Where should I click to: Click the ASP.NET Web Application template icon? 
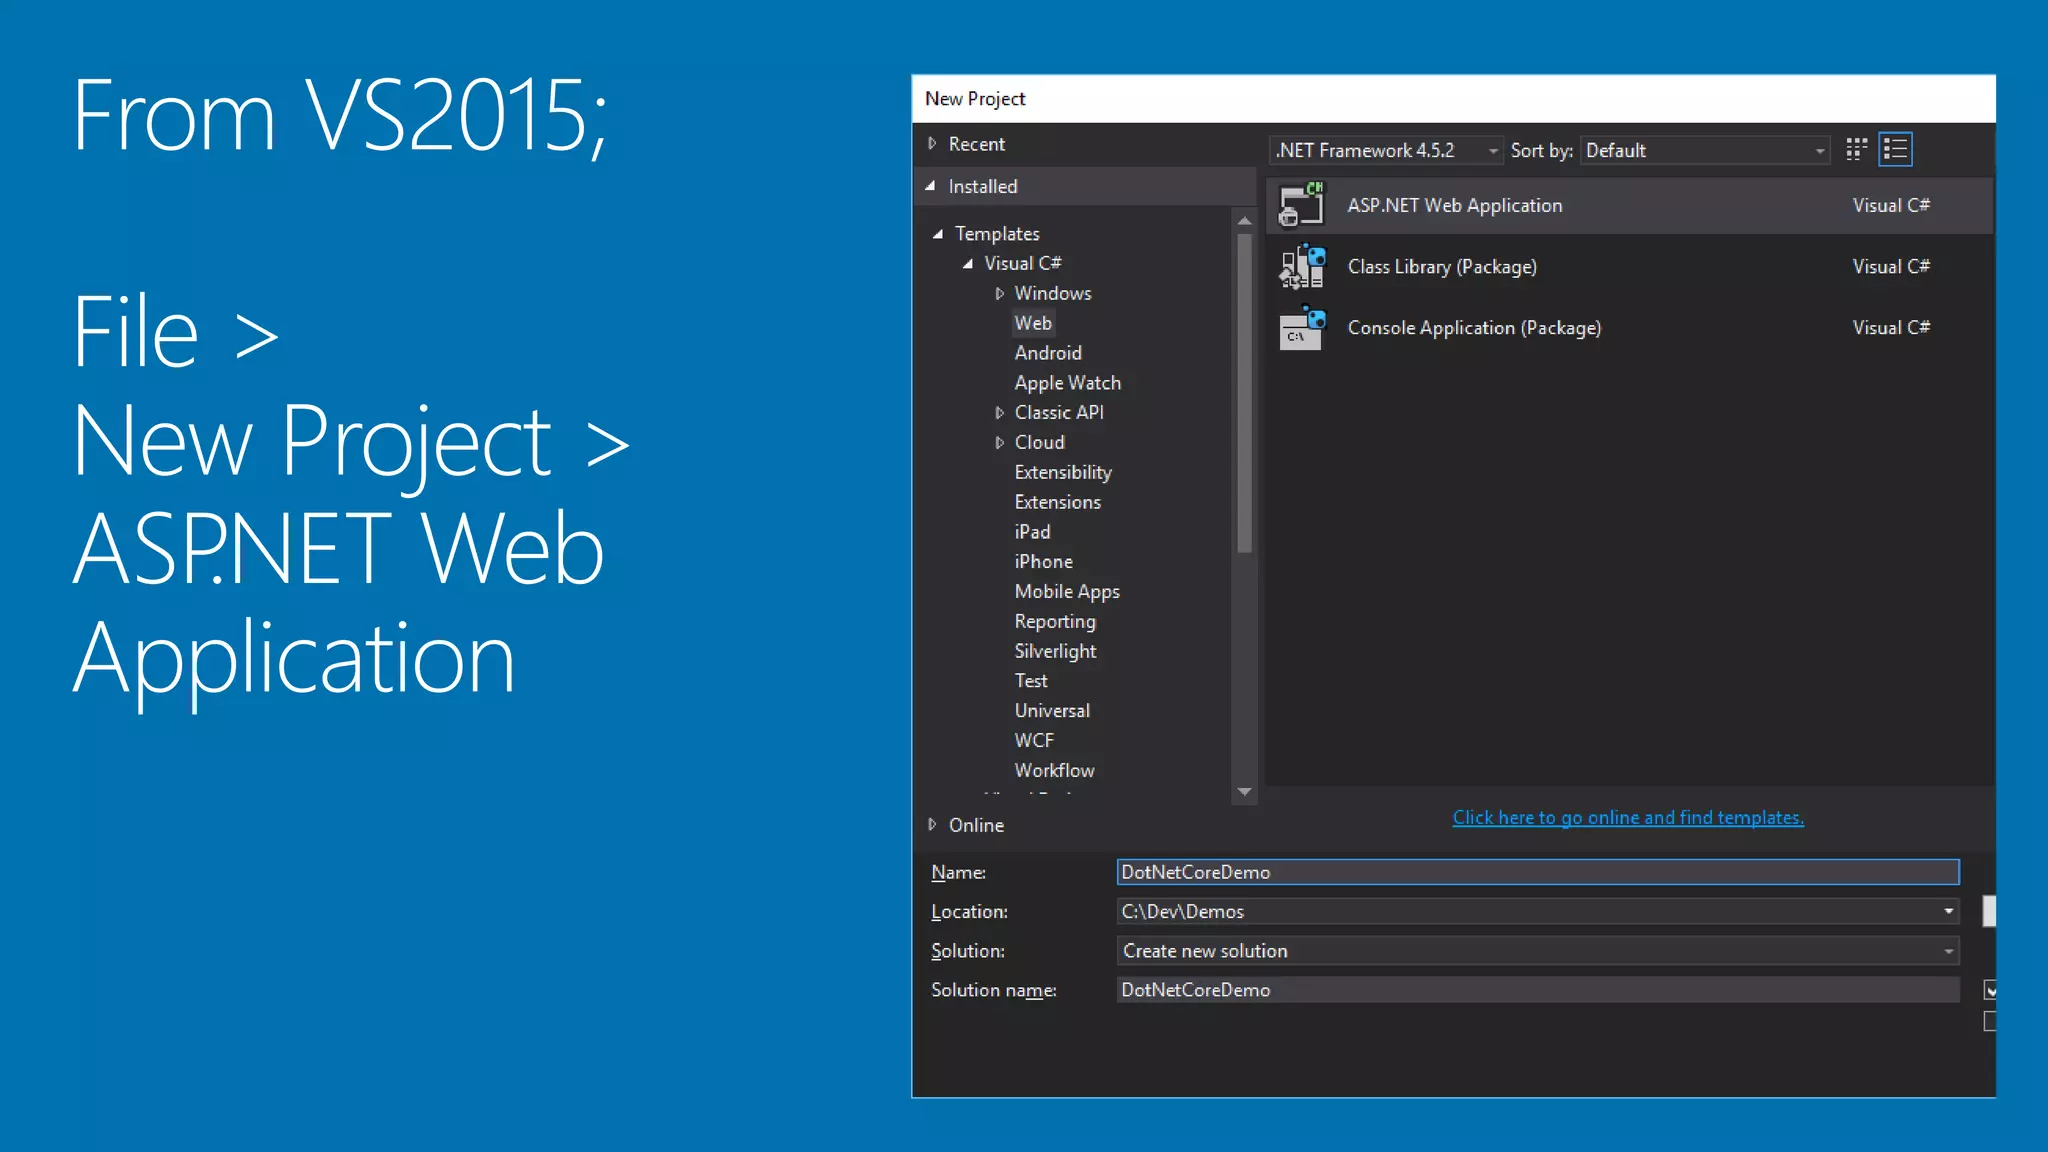point(1301,205)
